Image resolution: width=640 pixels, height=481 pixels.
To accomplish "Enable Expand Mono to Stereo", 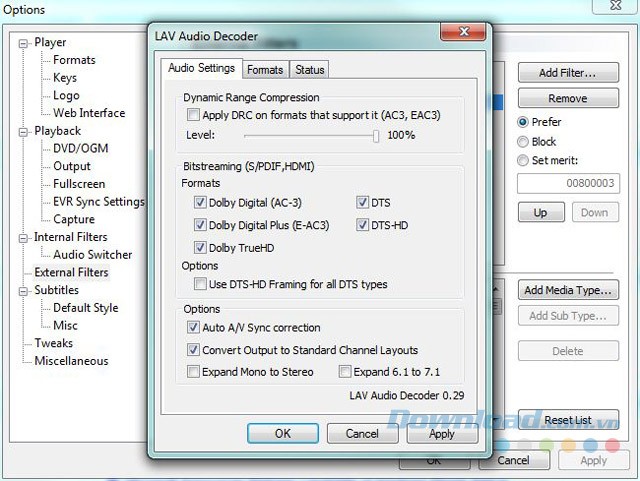I will [x=194, y=372].
